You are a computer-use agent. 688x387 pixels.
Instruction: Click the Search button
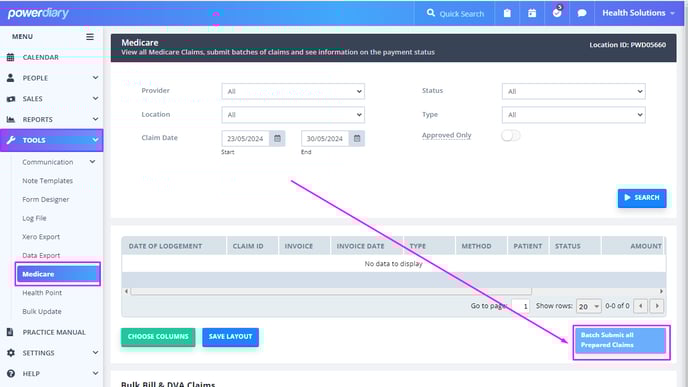[x=642, y=198]
